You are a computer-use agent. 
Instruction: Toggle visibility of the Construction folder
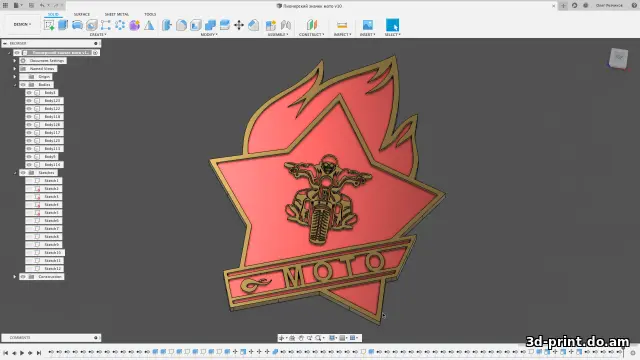click(x=23, y=276)
